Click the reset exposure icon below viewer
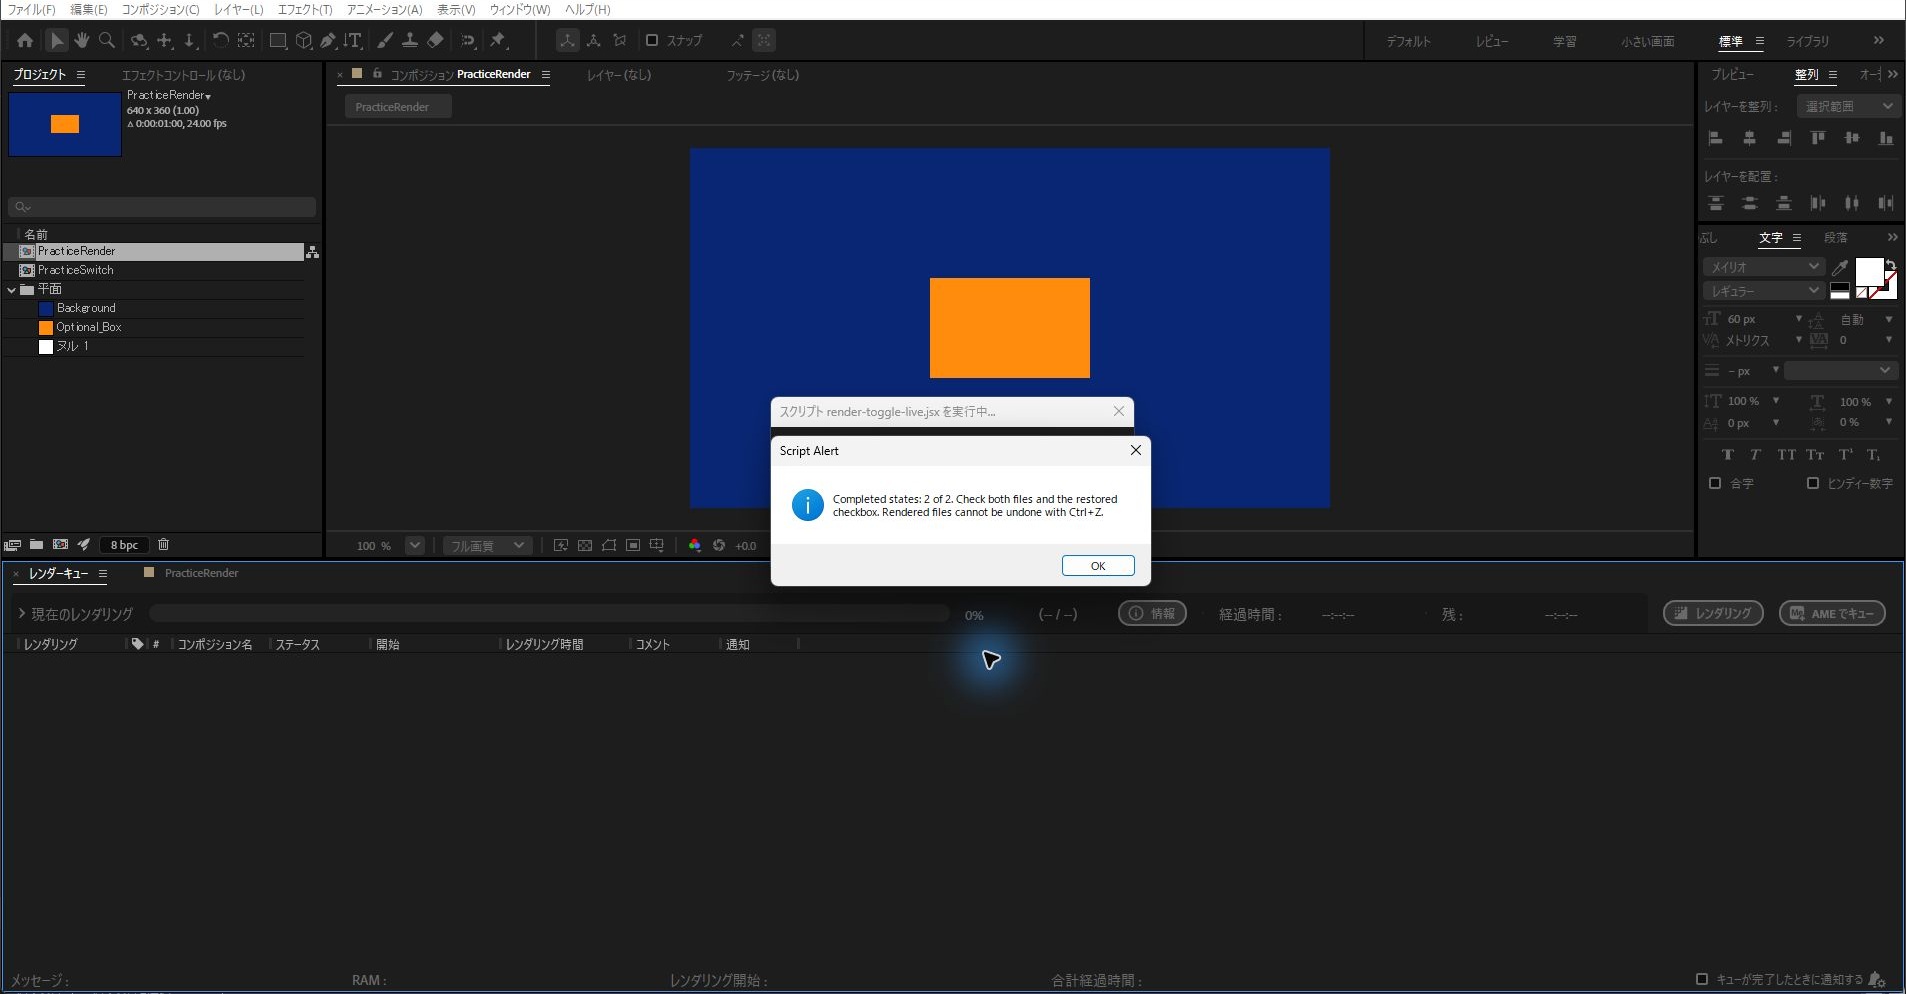Viewport: 1906px width, 994px height. point(719,546)
